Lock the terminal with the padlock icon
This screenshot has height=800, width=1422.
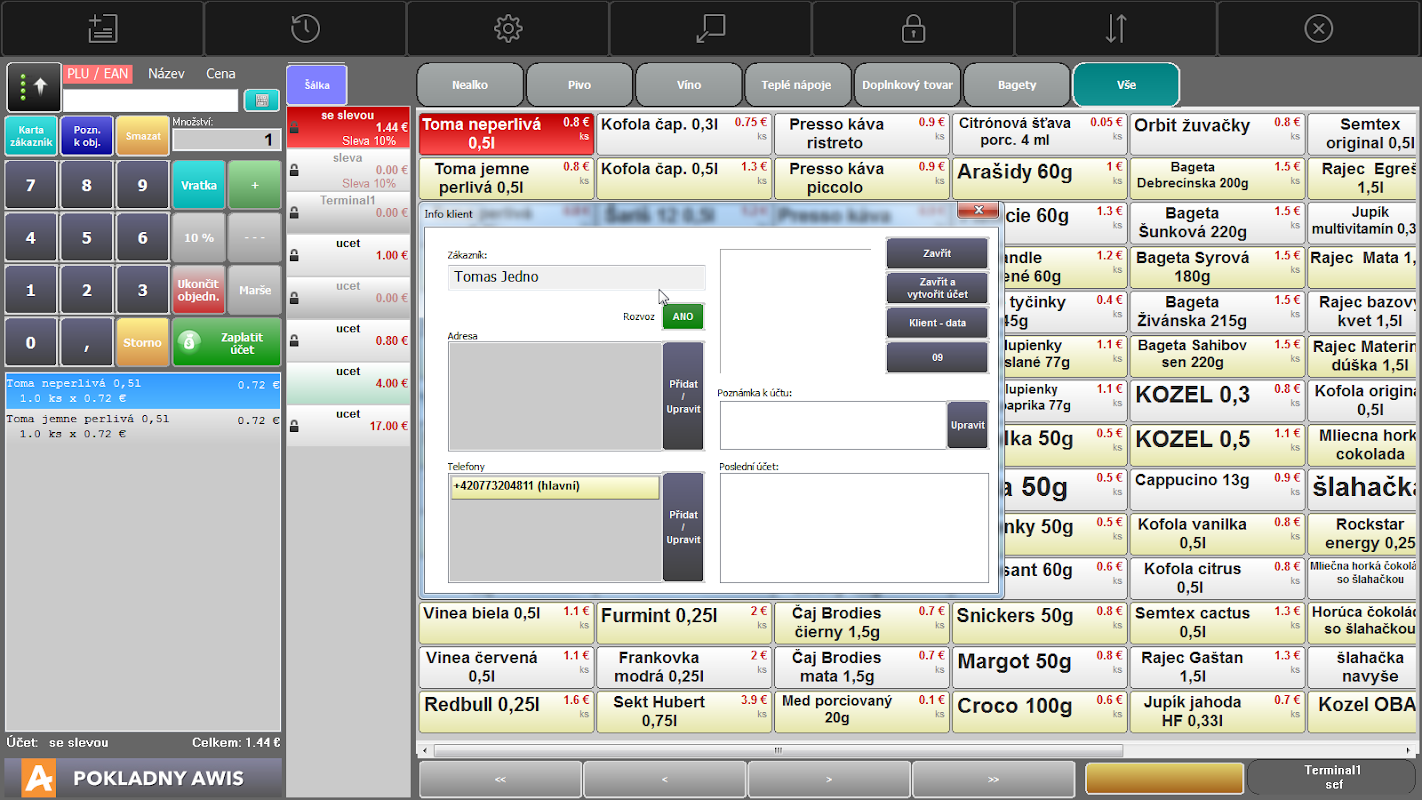point(913,28)
